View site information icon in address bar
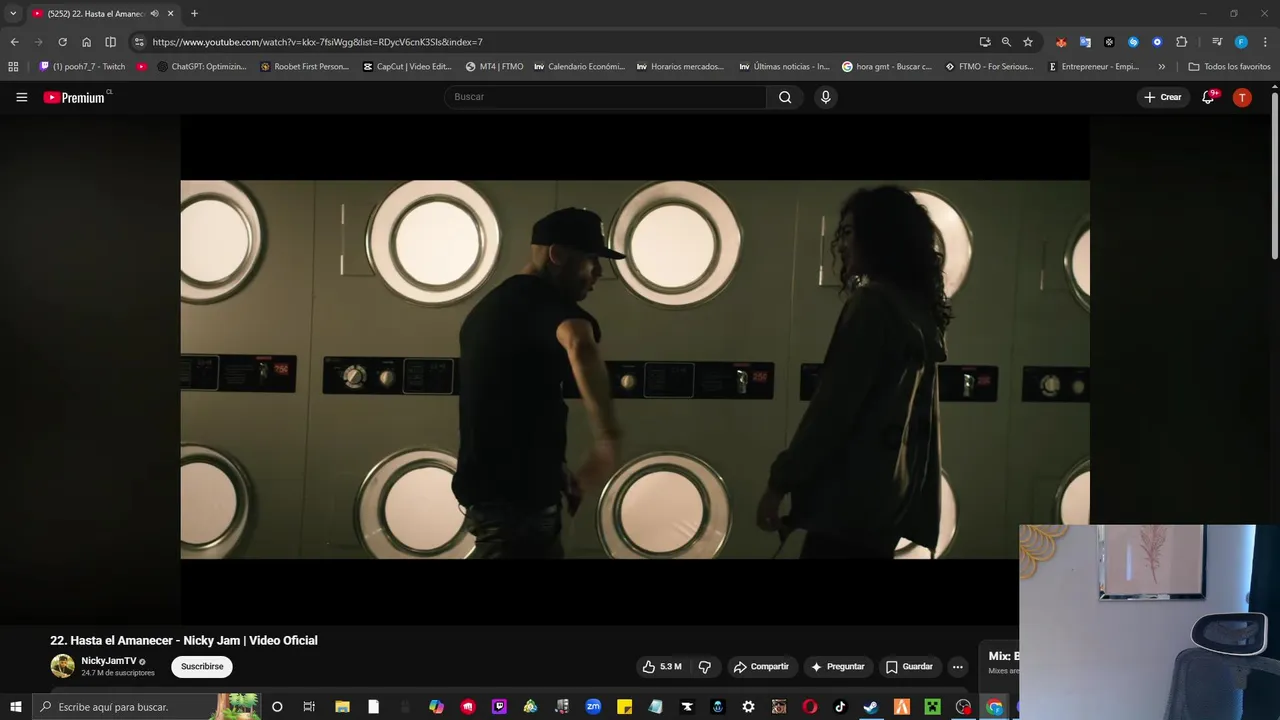This screenshot has width=1280, height=720. pyautogui.click(x=139, y=42)
